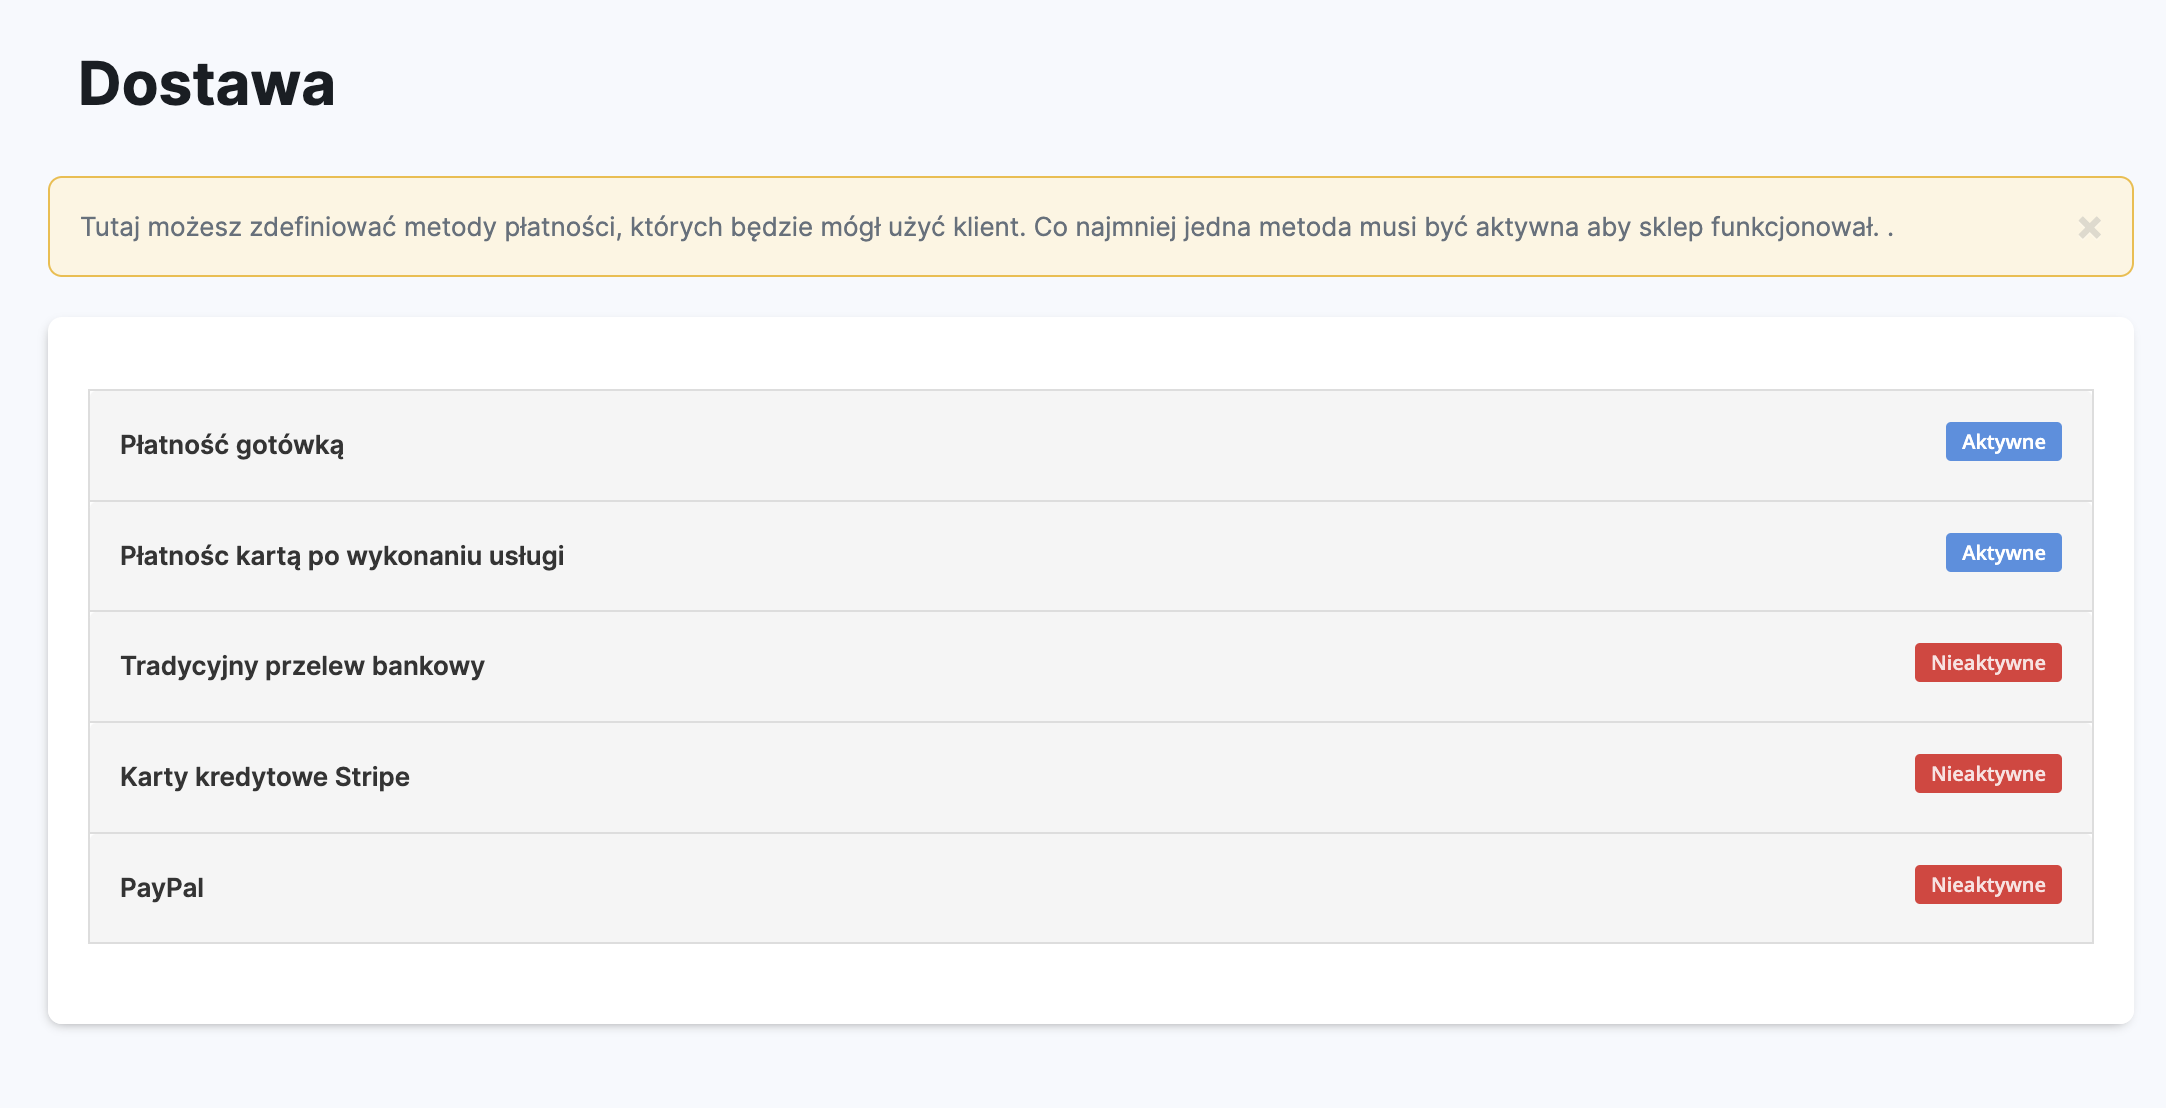This screenshot has width=2166, height=1108.
Task: Click Nieaktywne badge next to PayPal
Action: pos(1987,885)
